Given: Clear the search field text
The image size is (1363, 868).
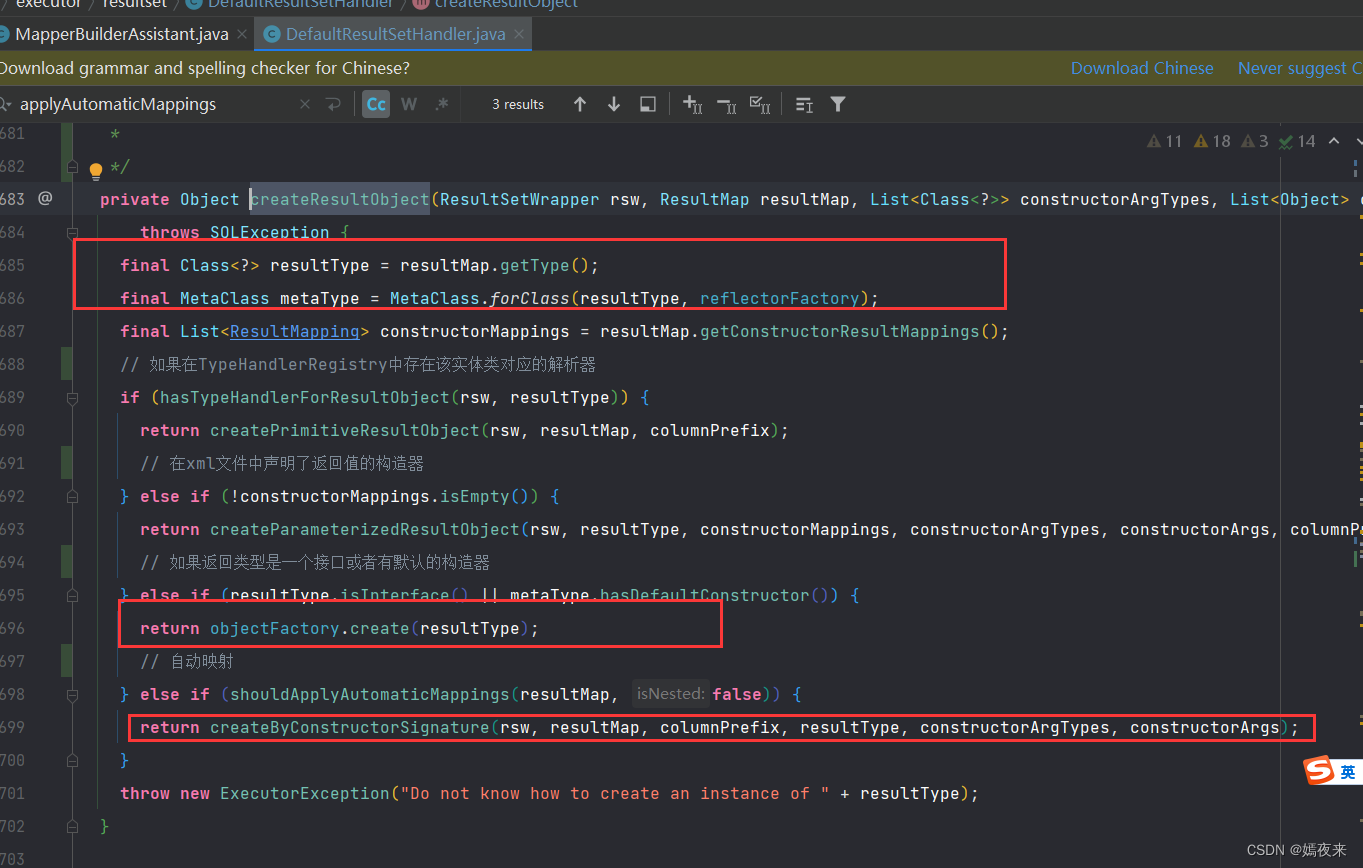Looking at the screenshot, I should (305, 104).
